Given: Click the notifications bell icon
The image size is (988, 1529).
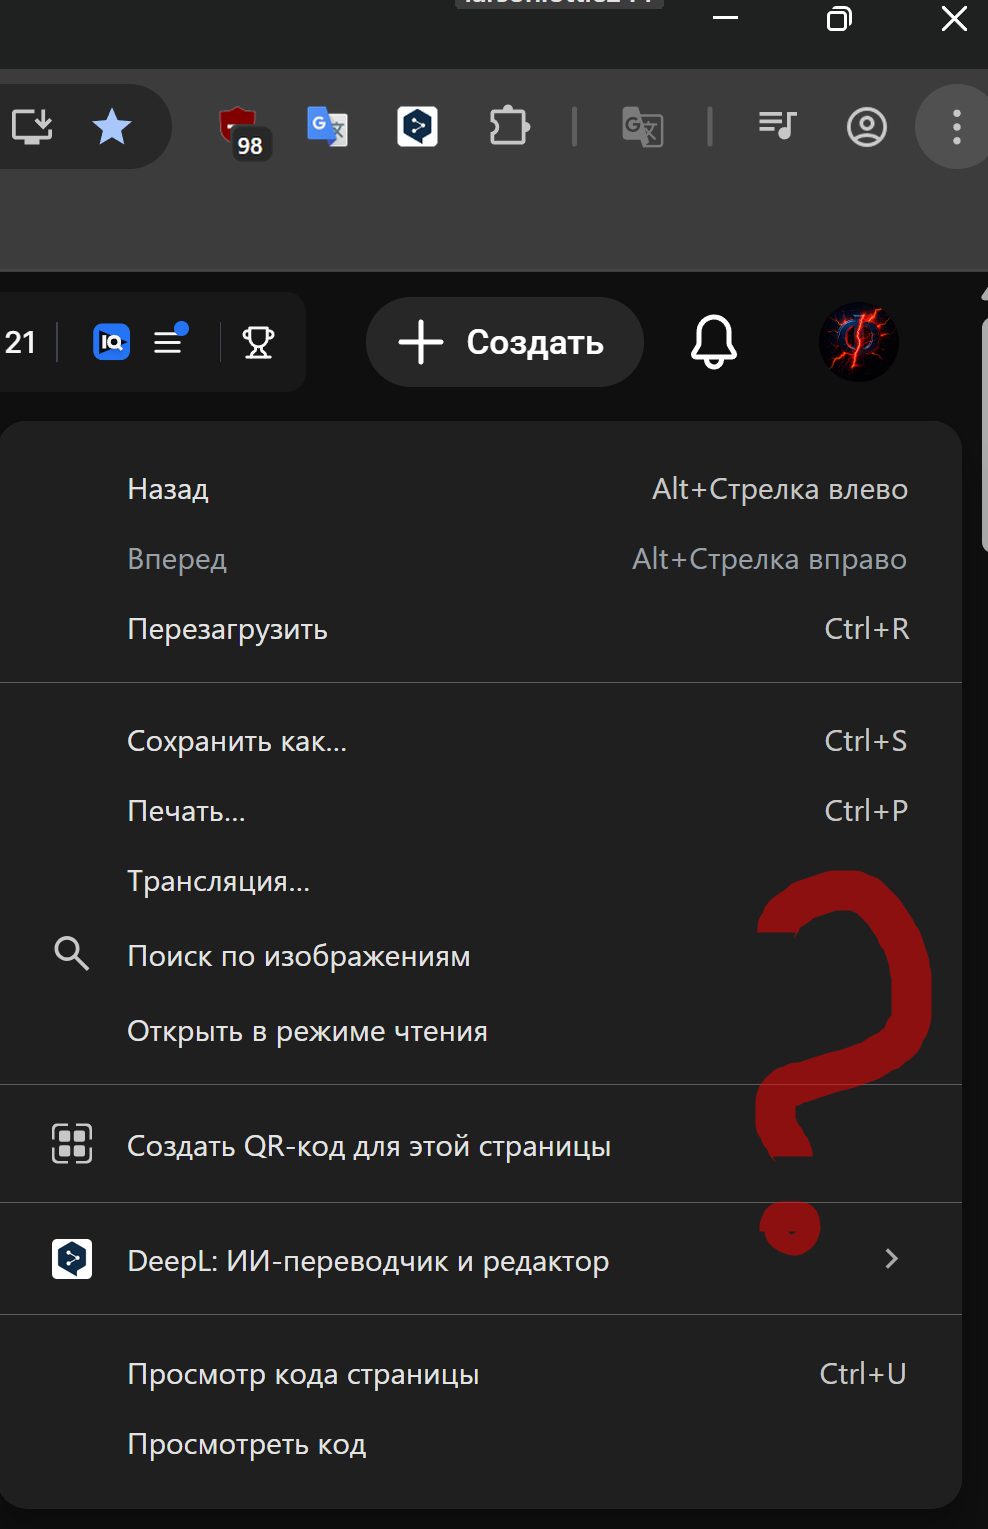Looking at the screenshot, I should tap(713, 342).
